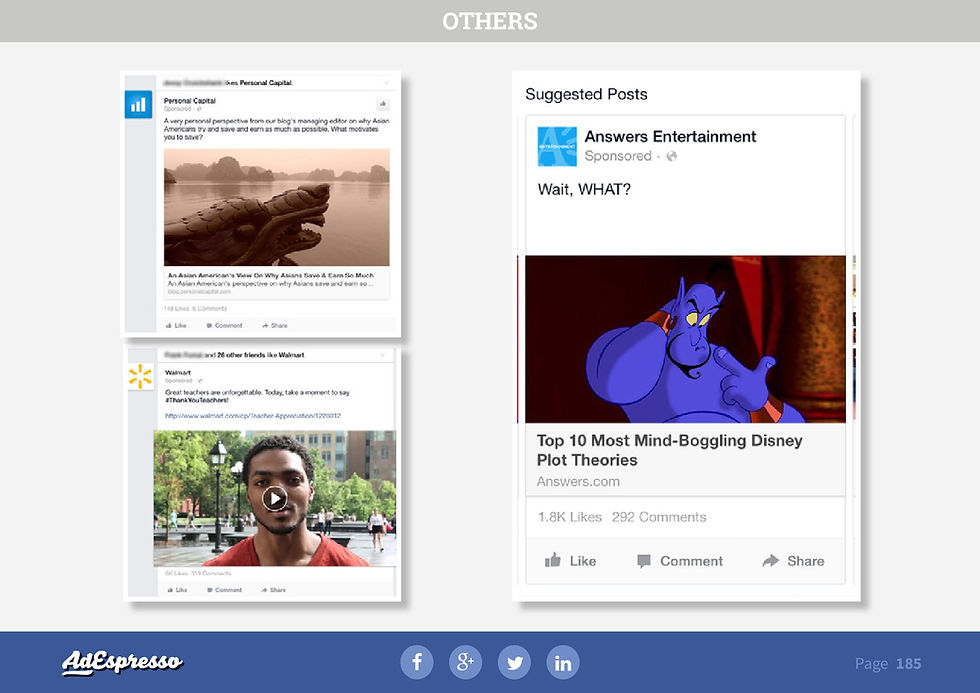This screenshot has width=980, height=693.
Task: Click the 292 Comments count
Action: (x=659, y=517)
